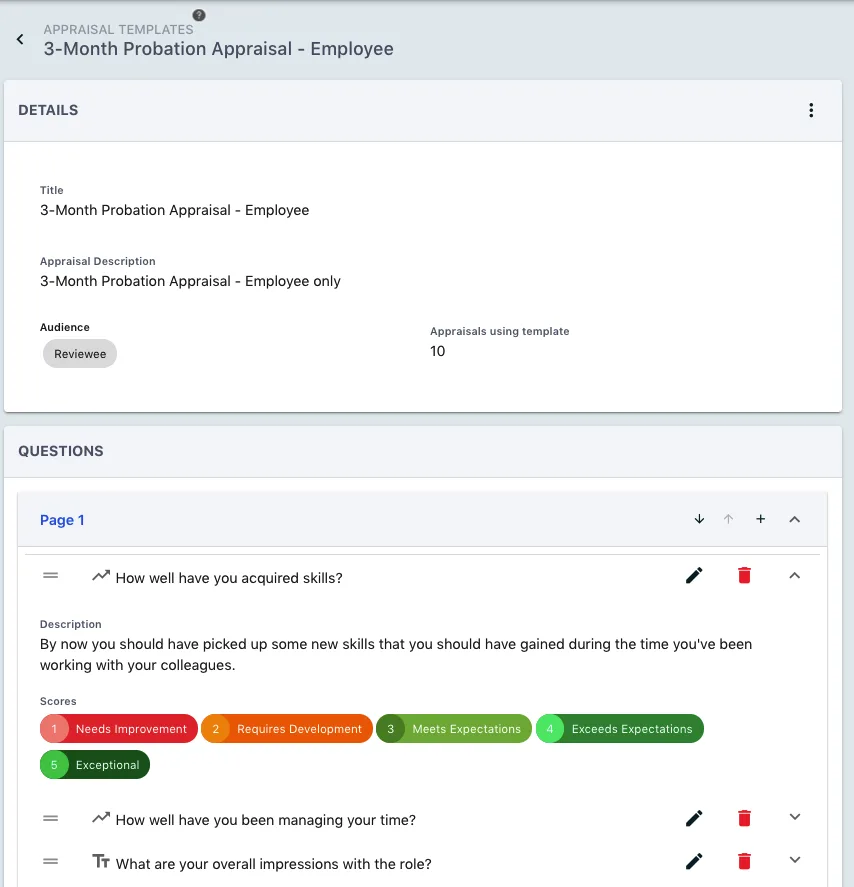Edit the overall impressions question
854x887 pixels.
(x=694, y=862)
